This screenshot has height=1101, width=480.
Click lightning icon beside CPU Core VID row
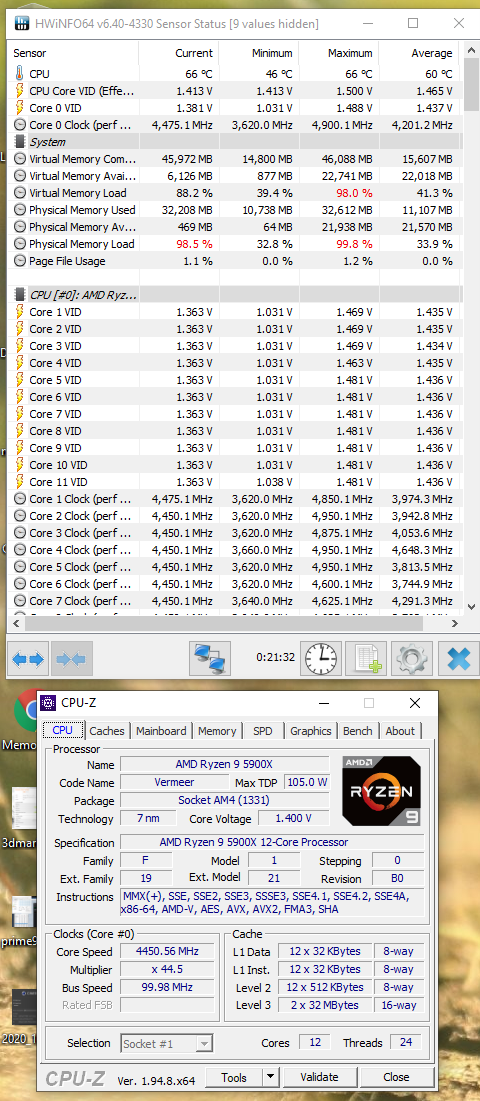click(19, 91)
